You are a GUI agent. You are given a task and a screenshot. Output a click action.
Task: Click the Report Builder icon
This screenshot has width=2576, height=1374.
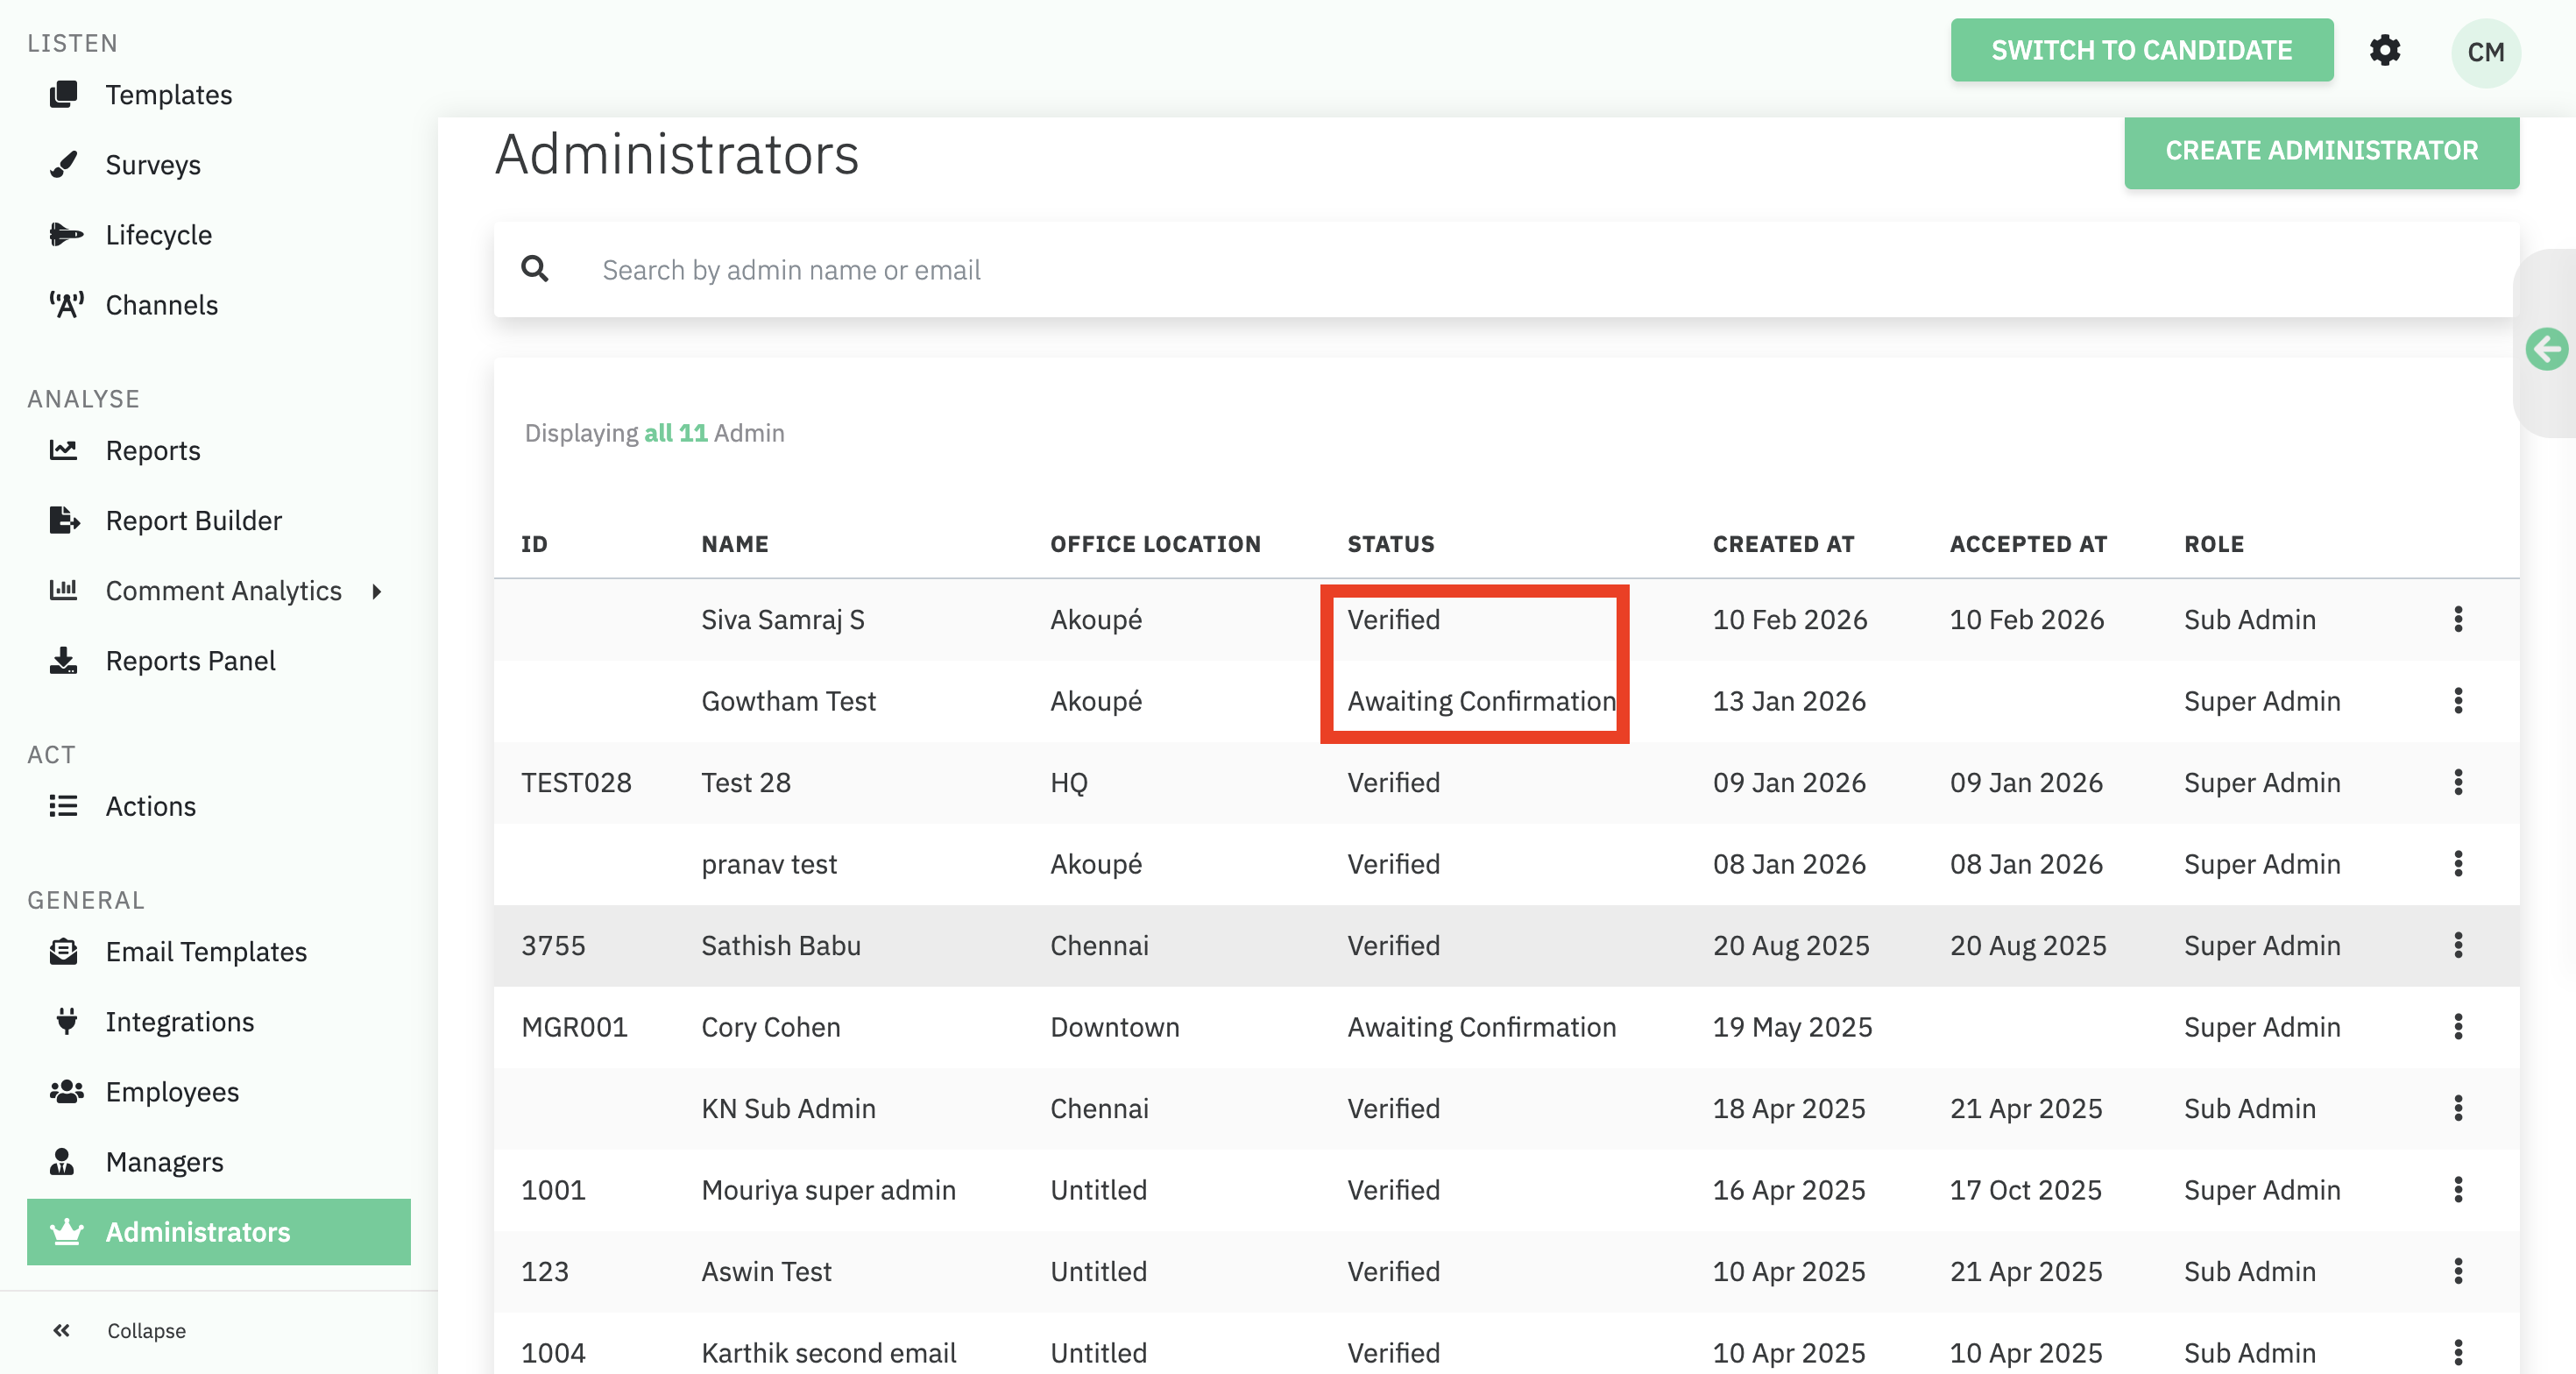tap(64, 521)
